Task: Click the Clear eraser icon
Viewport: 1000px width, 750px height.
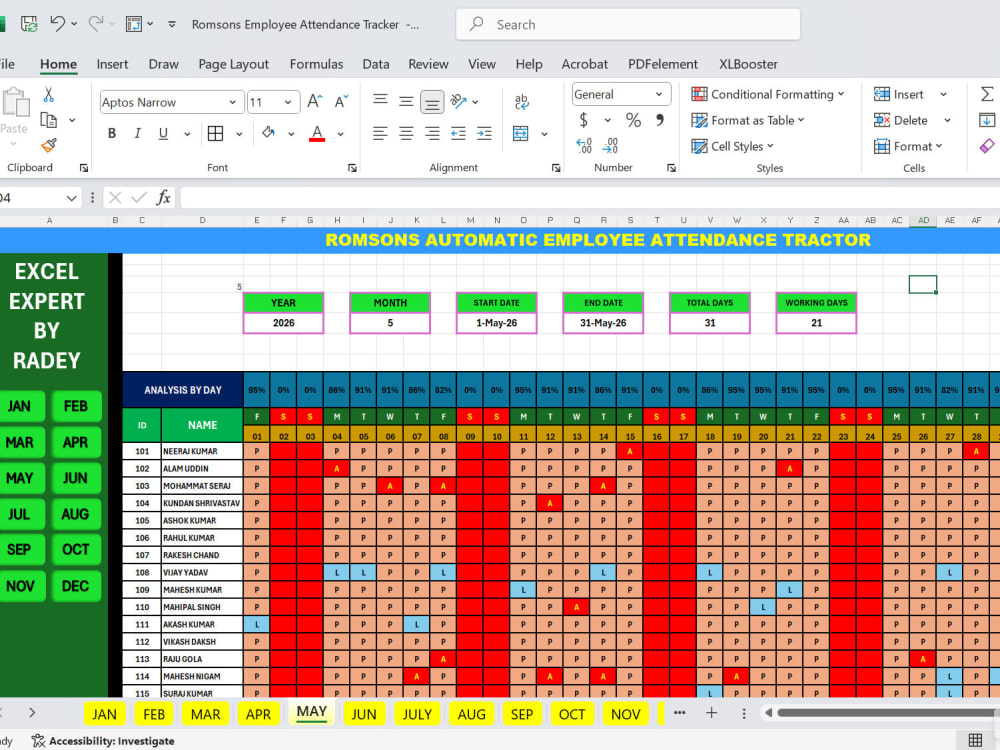Action: coord(987,146)
